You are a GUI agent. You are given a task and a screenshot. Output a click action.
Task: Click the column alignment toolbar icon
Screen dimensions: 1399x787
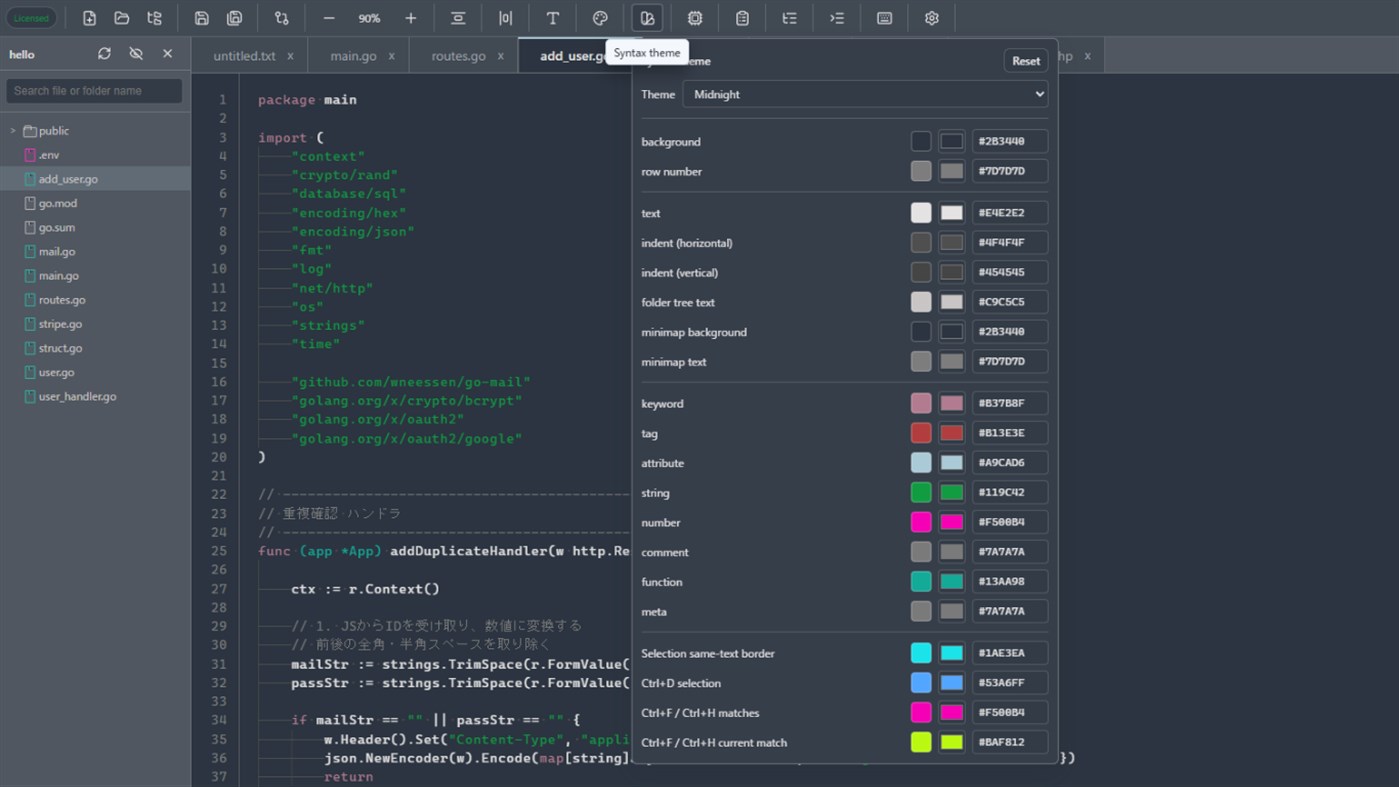click(505, 18)
